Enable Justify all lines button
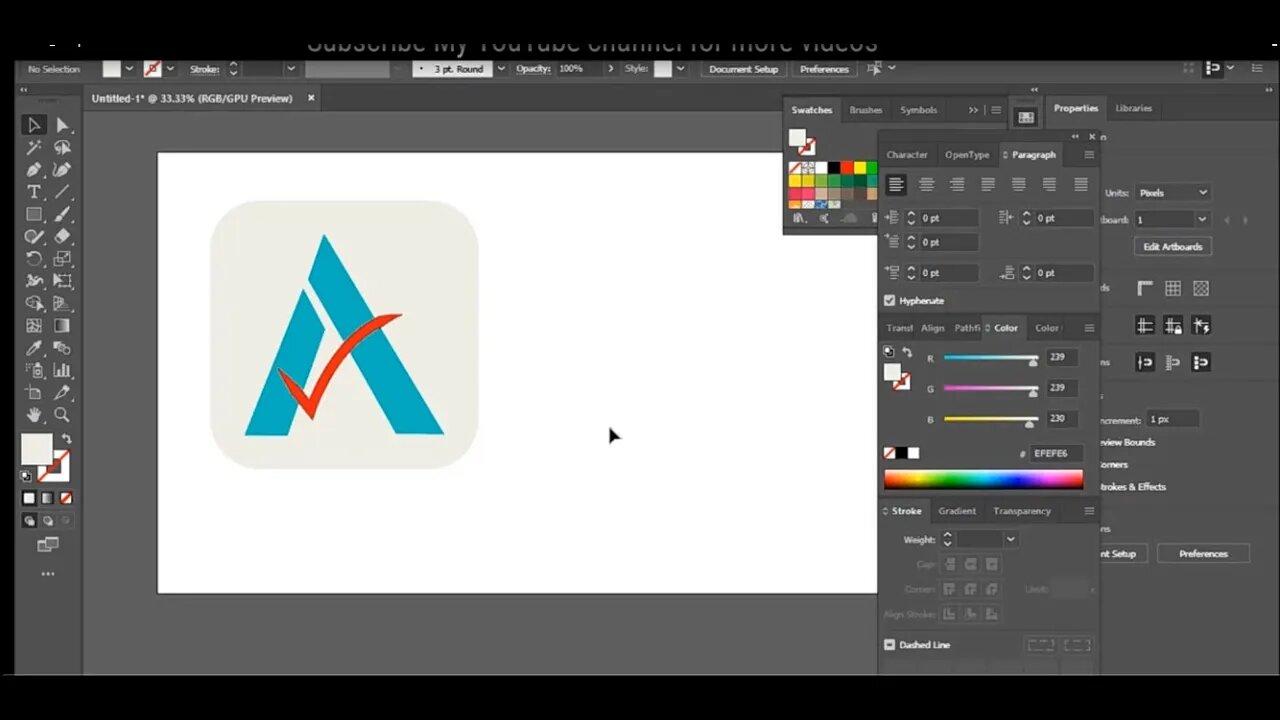The height and width of the screenshot is (720, 1280). (1080, 184)
